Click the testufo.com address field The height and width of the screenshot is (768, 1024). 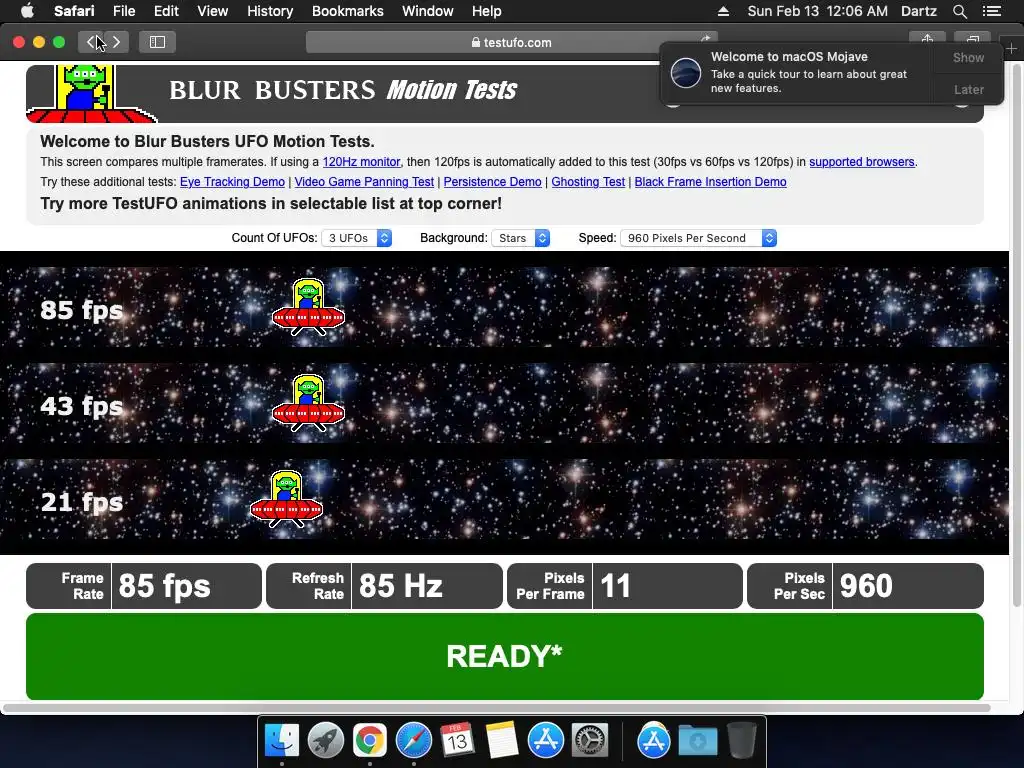pos(511,42)
